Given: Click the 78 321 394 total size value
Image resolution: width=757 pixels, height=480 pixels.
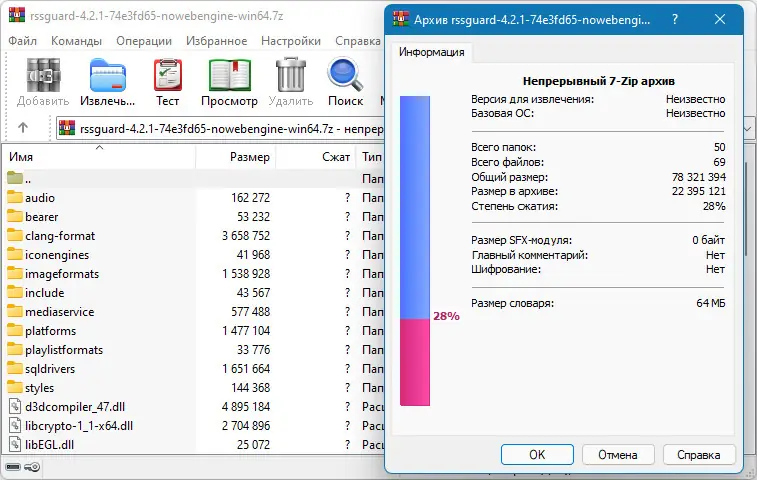Looking at the screenshot, I should tap(699, 177).
